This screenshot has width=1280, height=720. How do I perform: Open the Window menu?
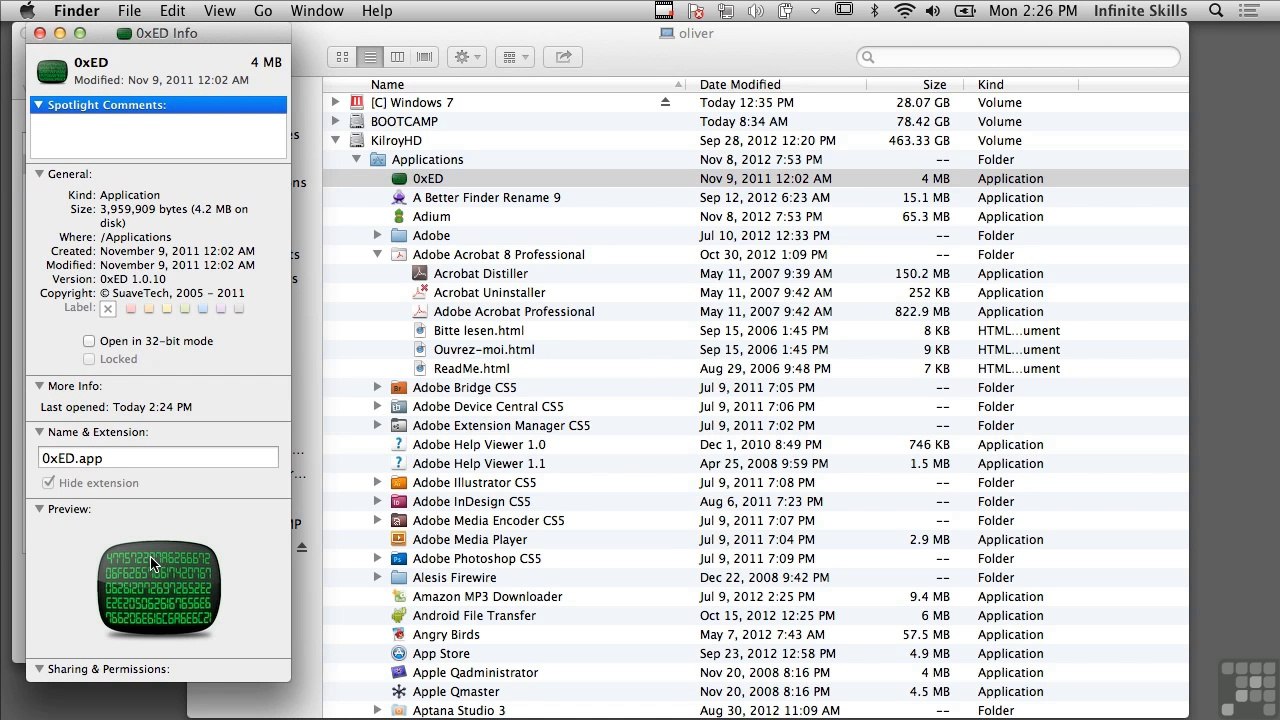point(316,11)
